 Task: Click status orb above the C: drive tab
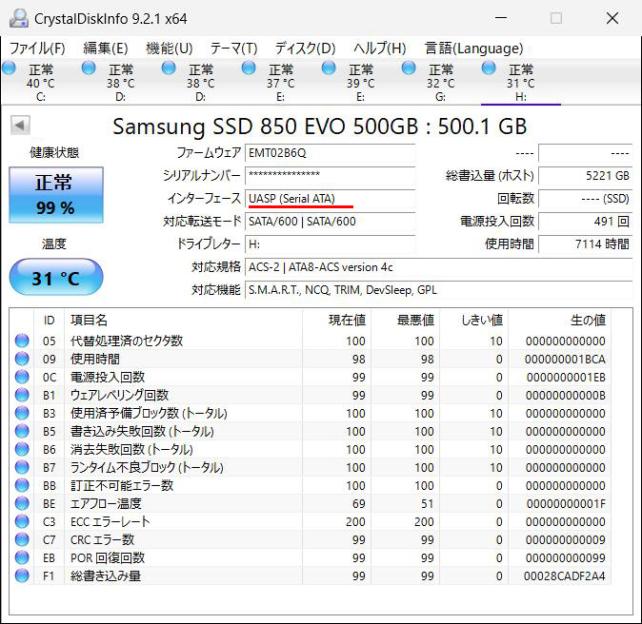pyautogui.click(x=9, y=68)
